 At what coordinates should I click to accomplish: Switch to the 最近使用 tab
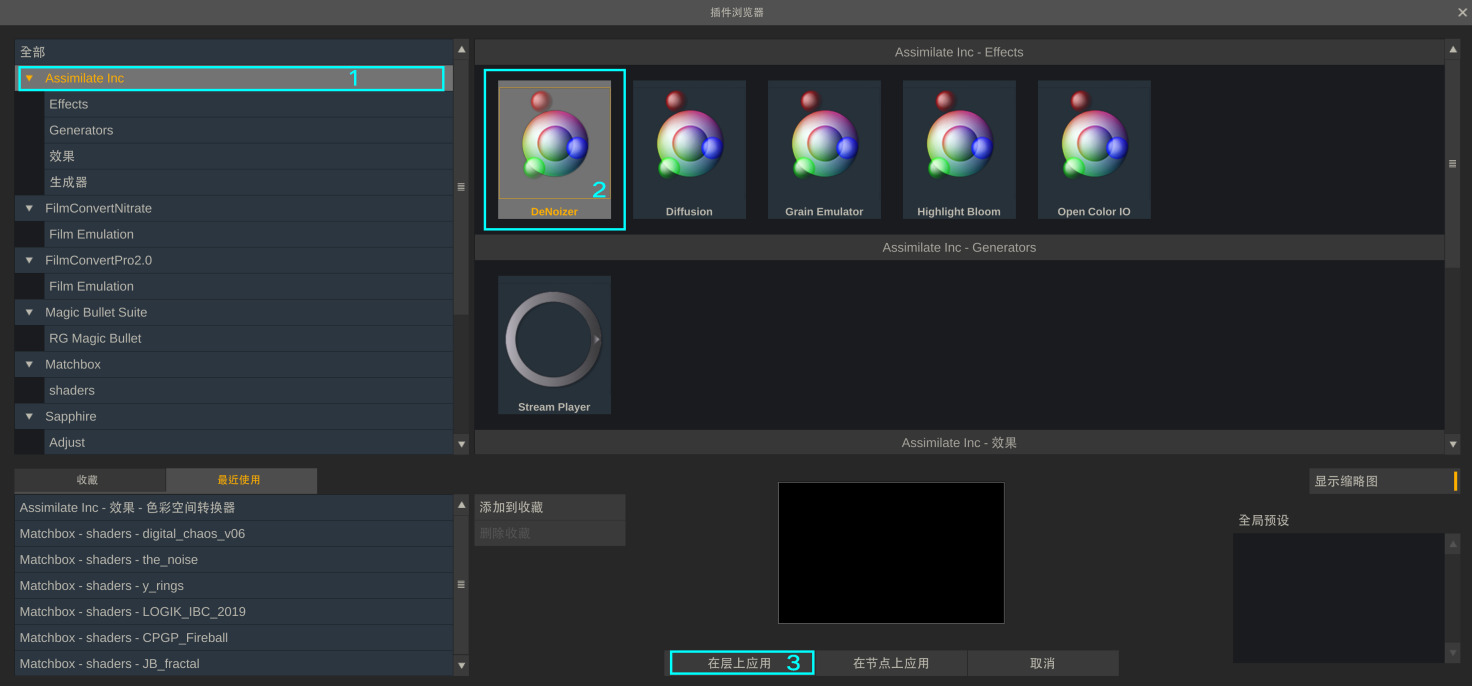click(241, 480)
